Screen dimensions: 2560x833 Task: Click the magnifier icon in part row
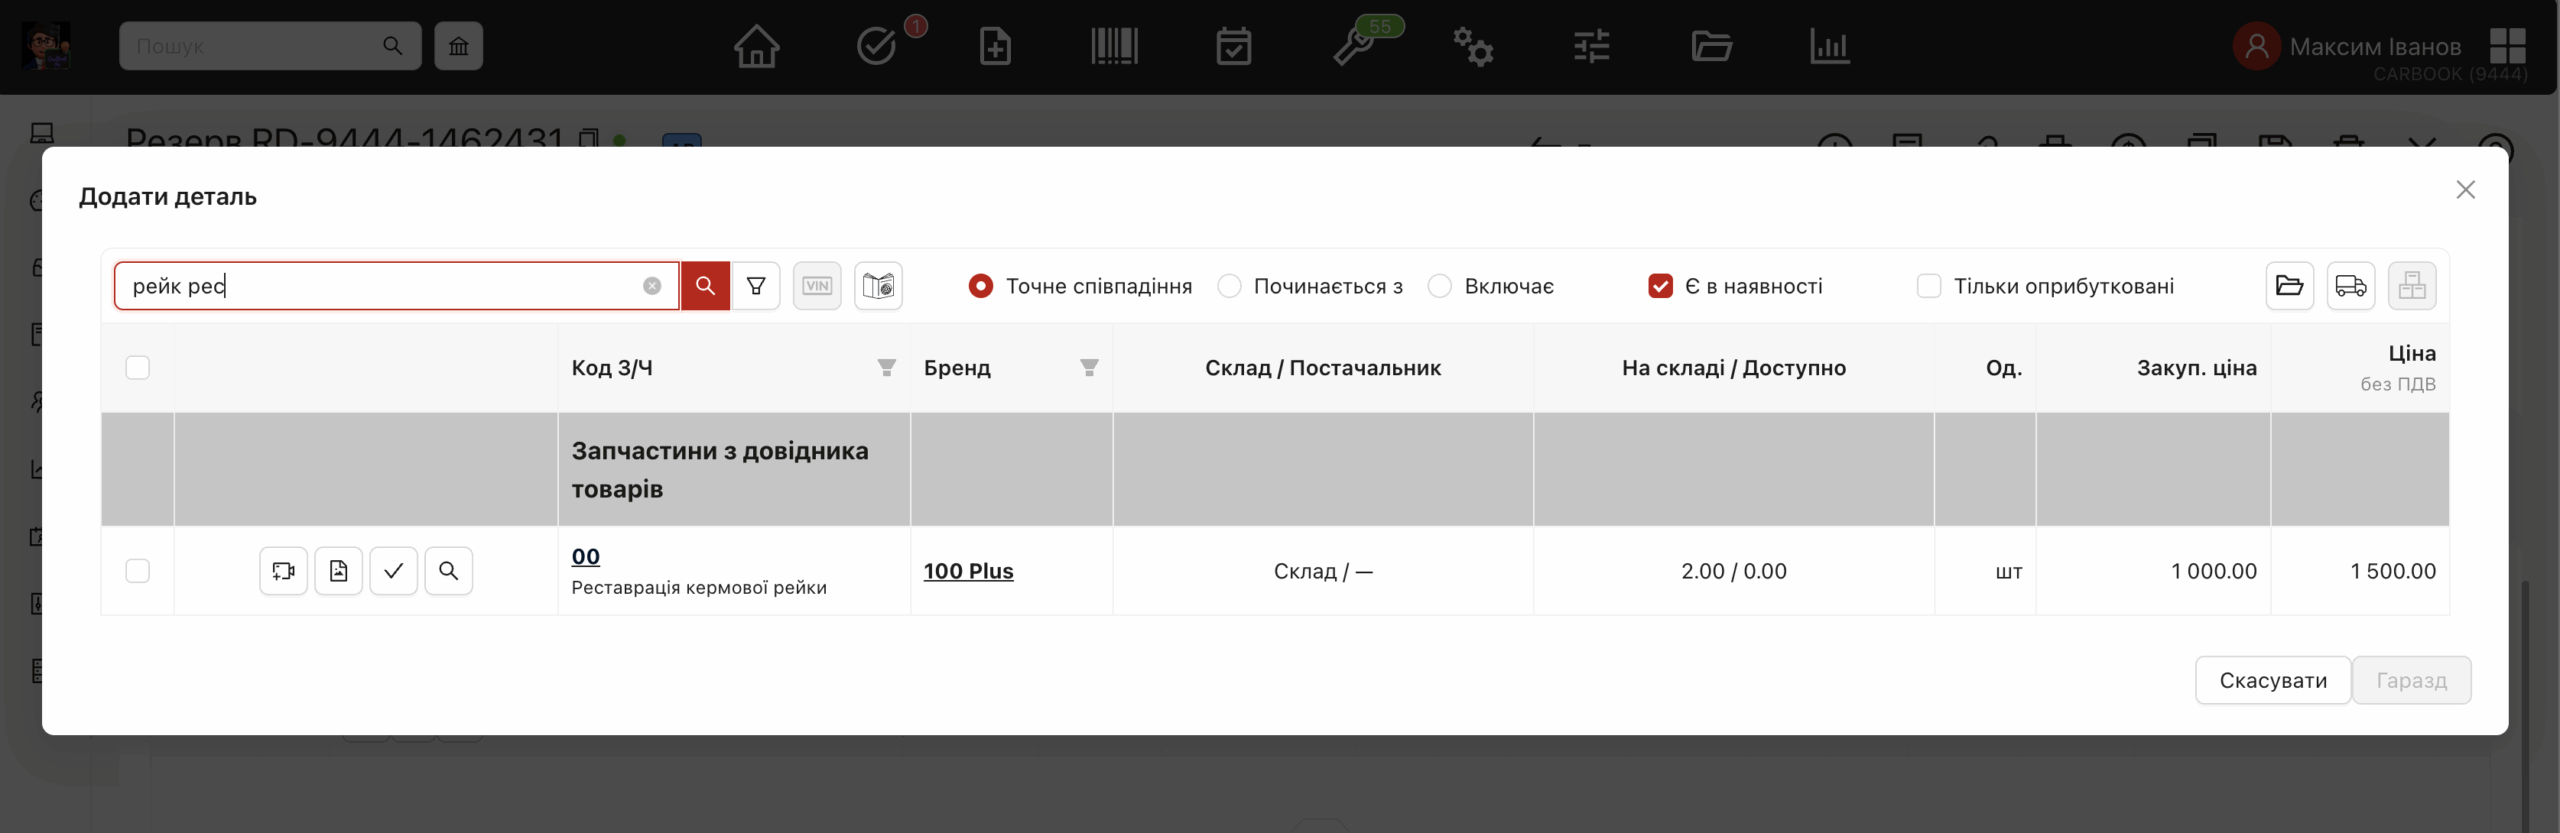pos(448,571)
